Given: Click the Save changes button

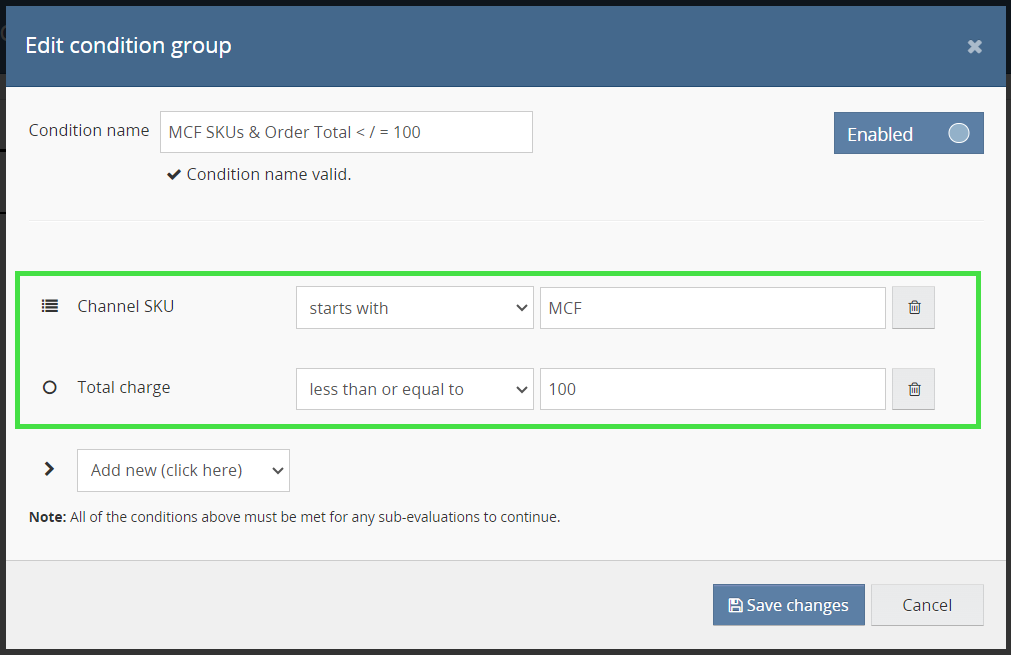Looking at the screenshot, I should [788, 605].
